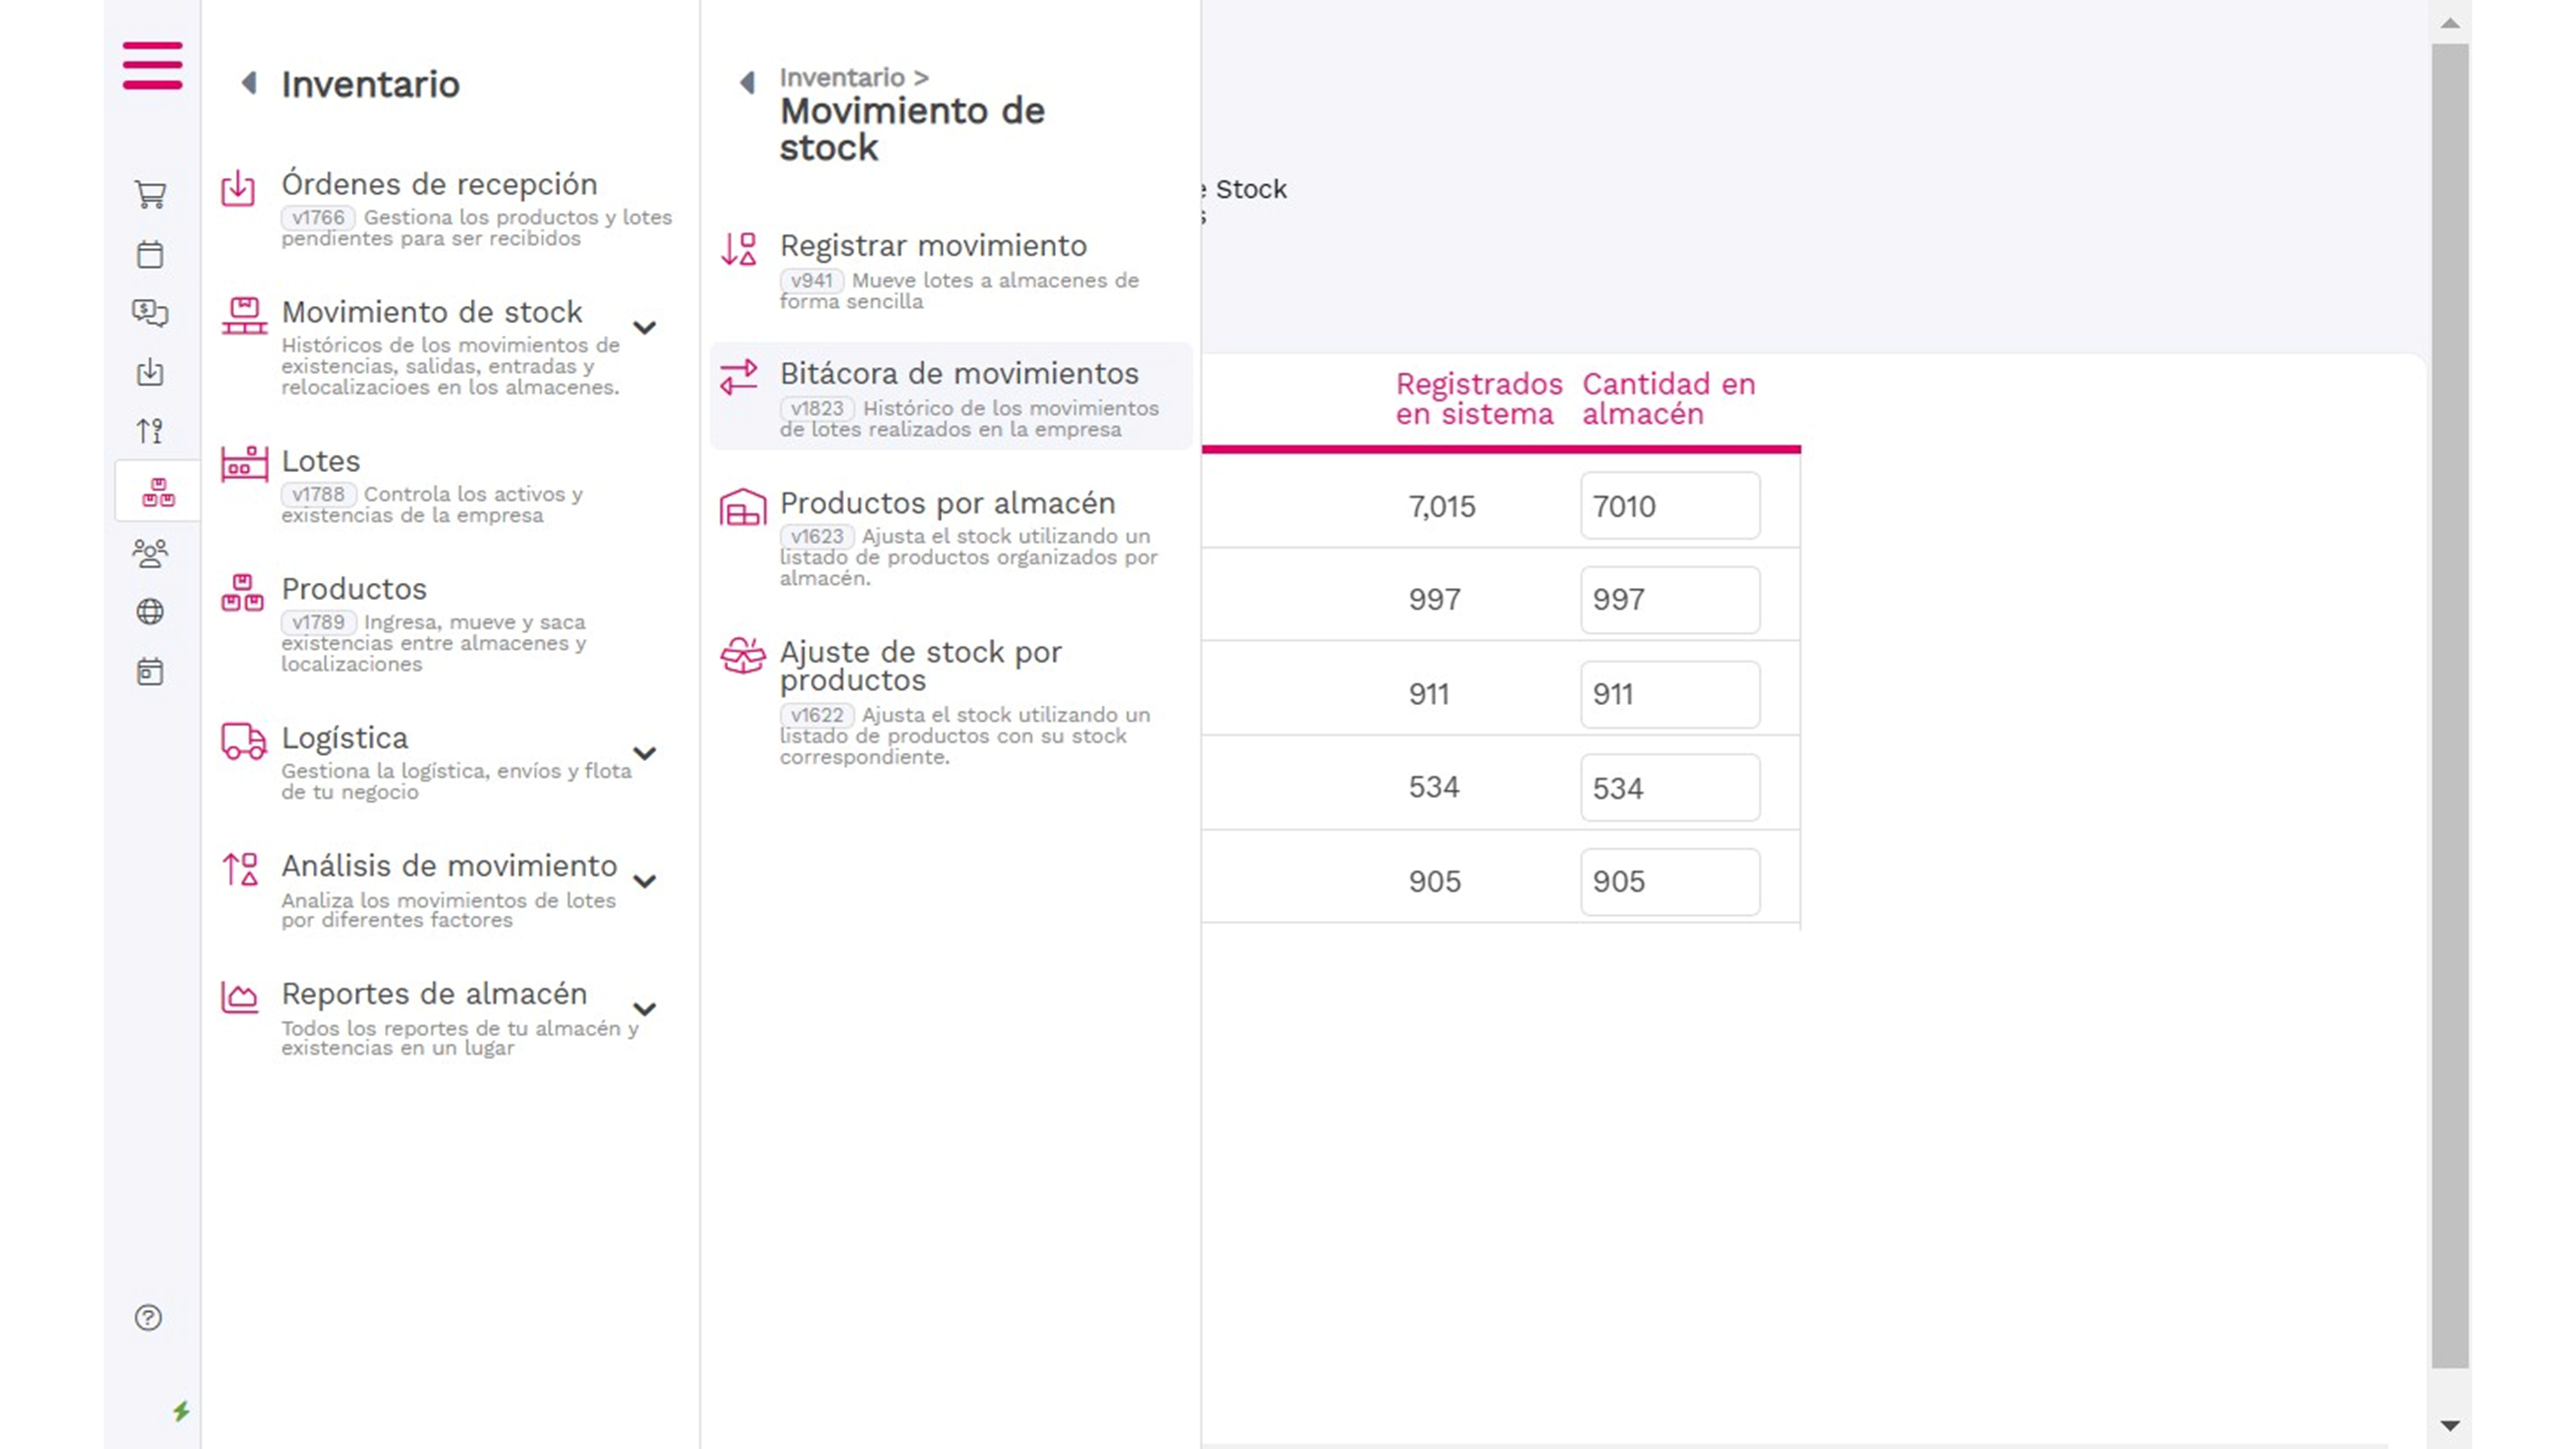
Task: Click the globe icon in sidebar
Action: tap(150, 611)
